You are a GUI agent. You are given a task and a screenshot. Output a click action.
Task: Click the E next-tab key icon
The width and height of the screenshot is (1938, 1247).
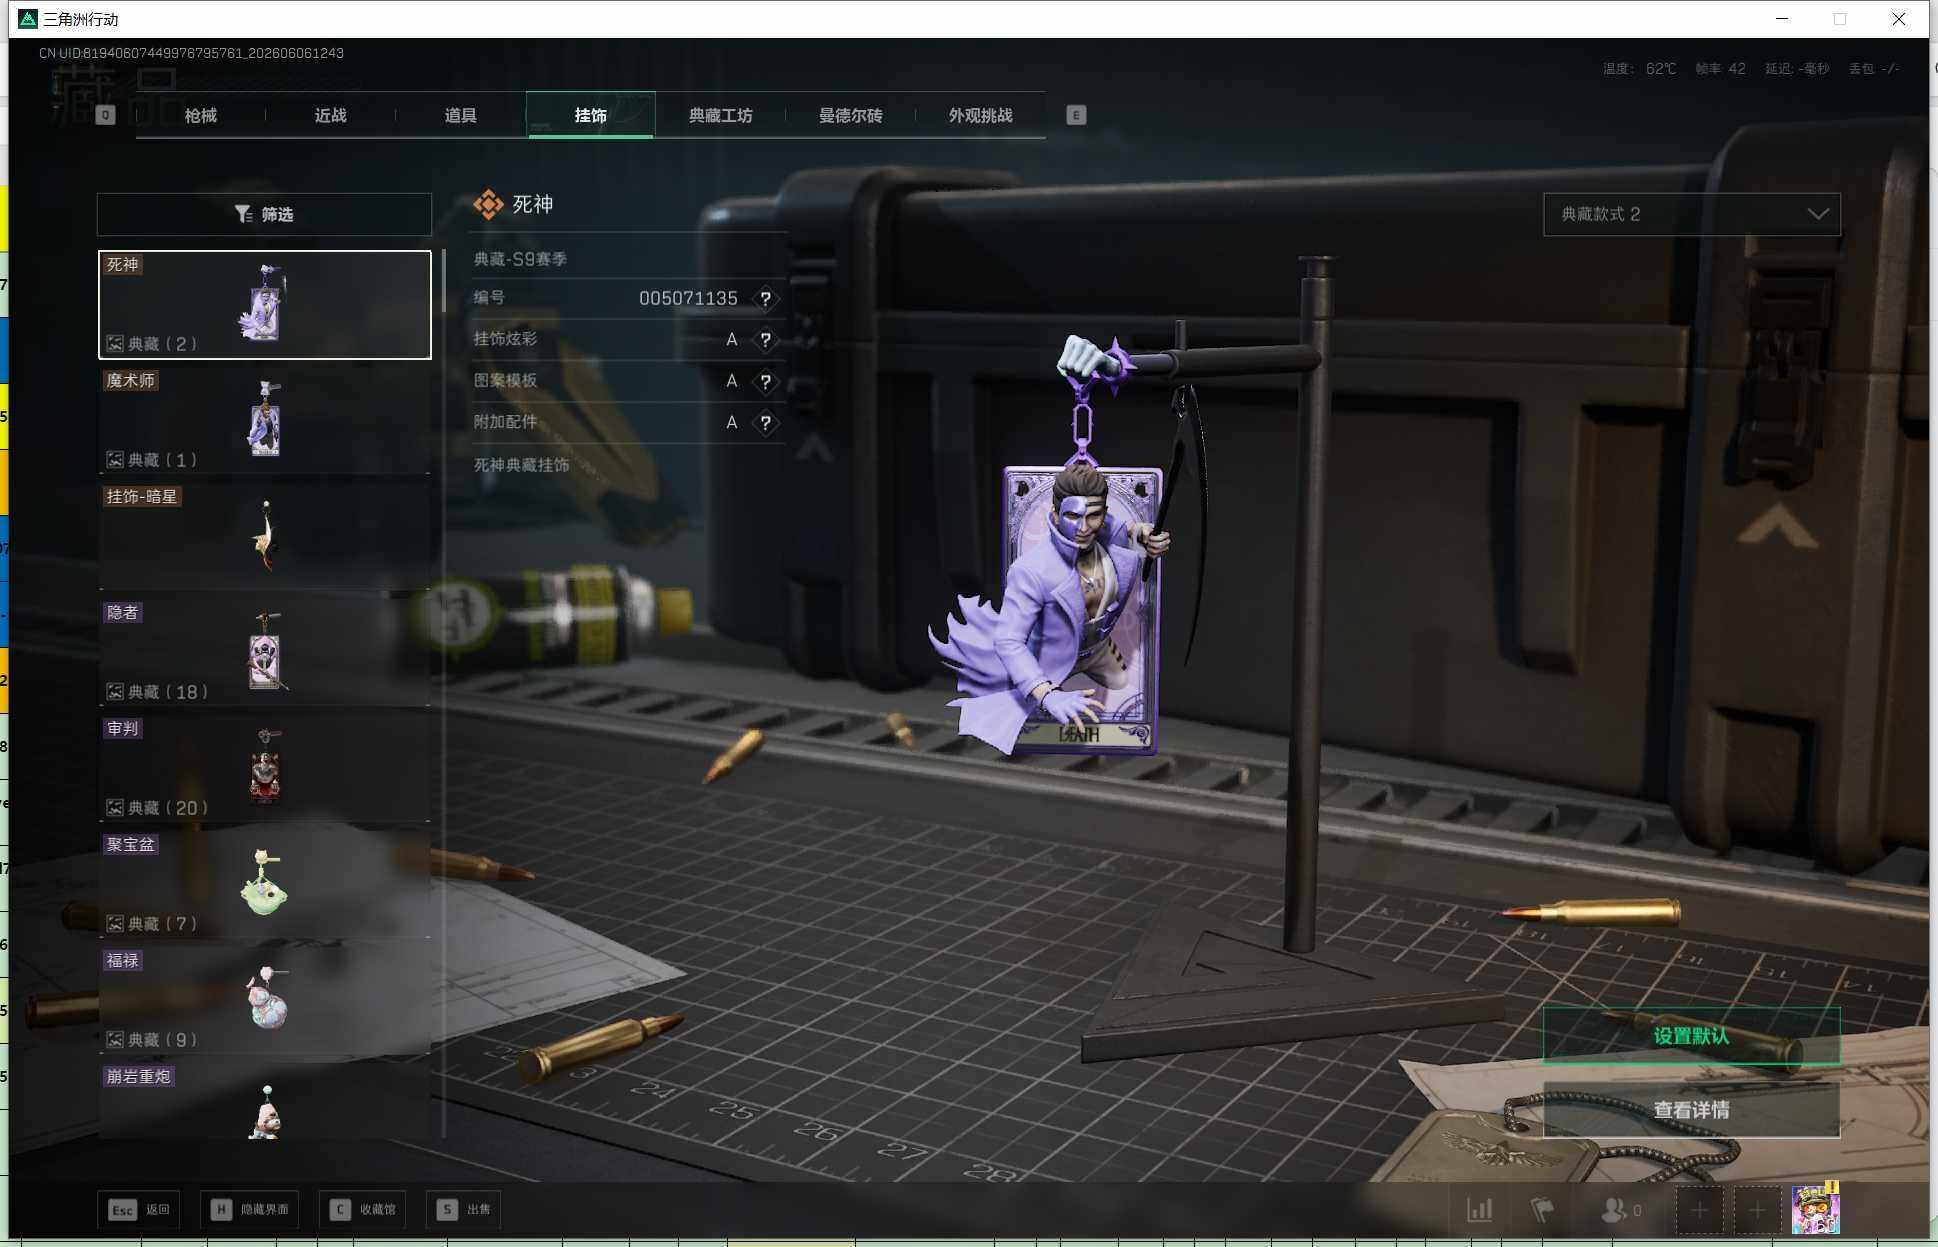click(x=1076, y=115)
